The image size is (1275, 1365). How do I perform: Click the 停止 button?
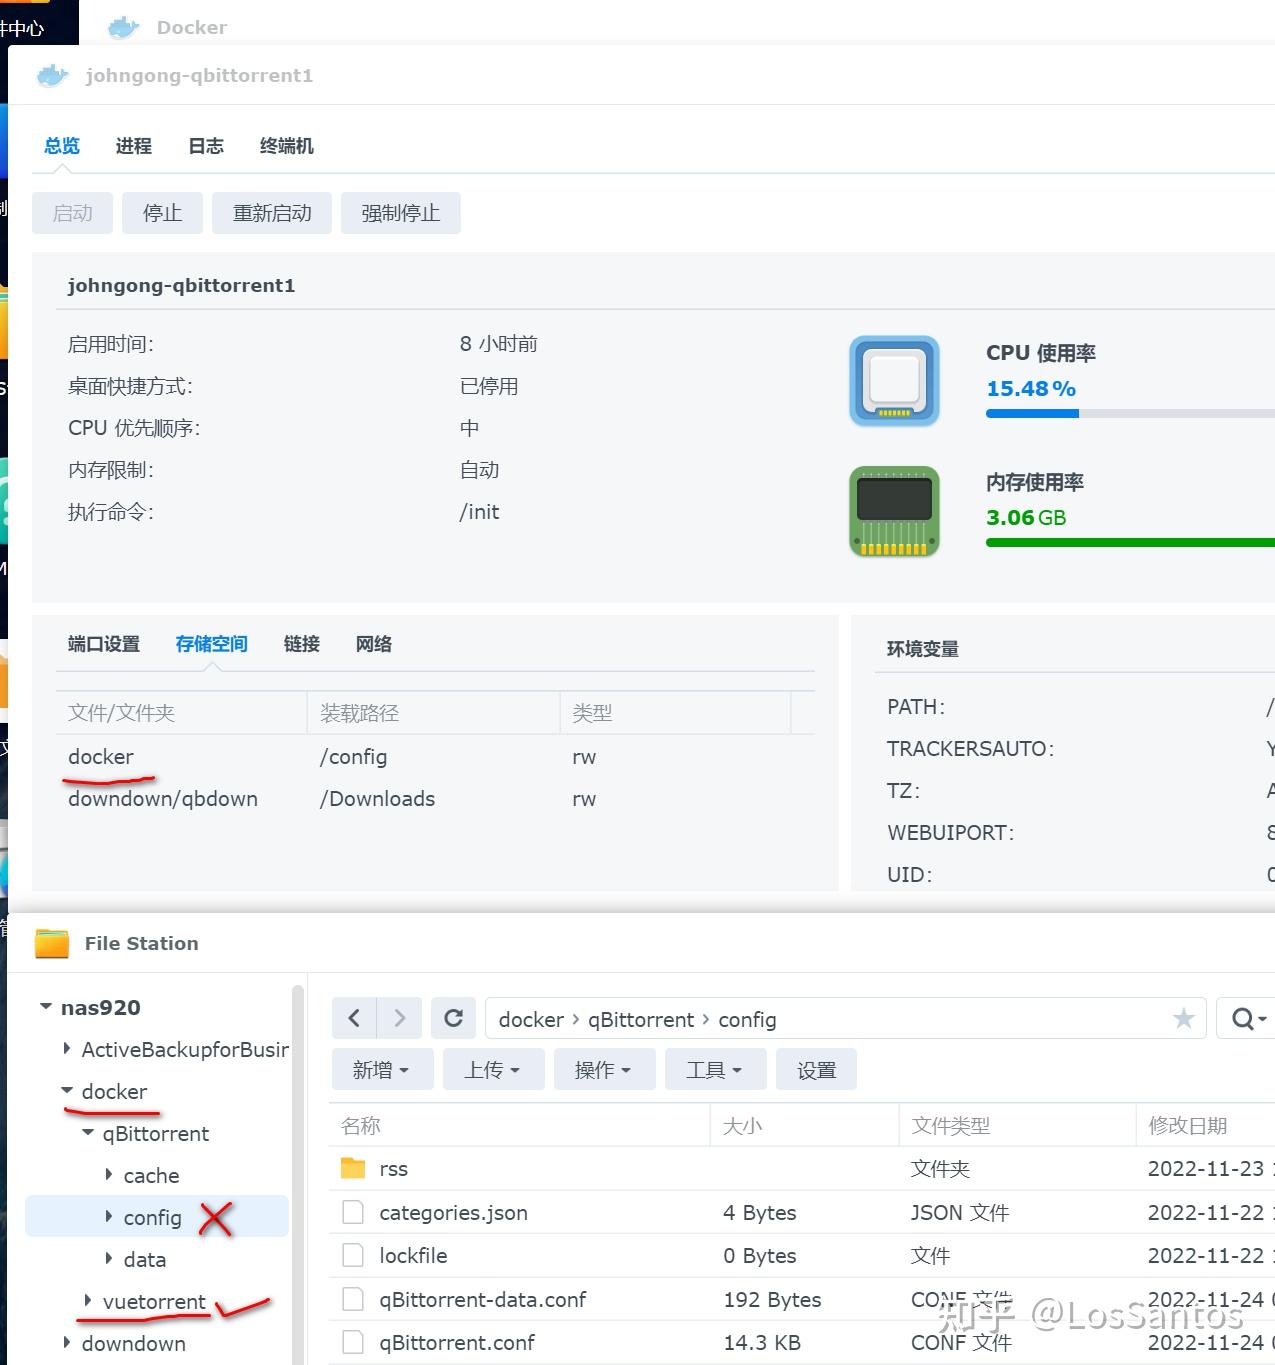[162, 213]
